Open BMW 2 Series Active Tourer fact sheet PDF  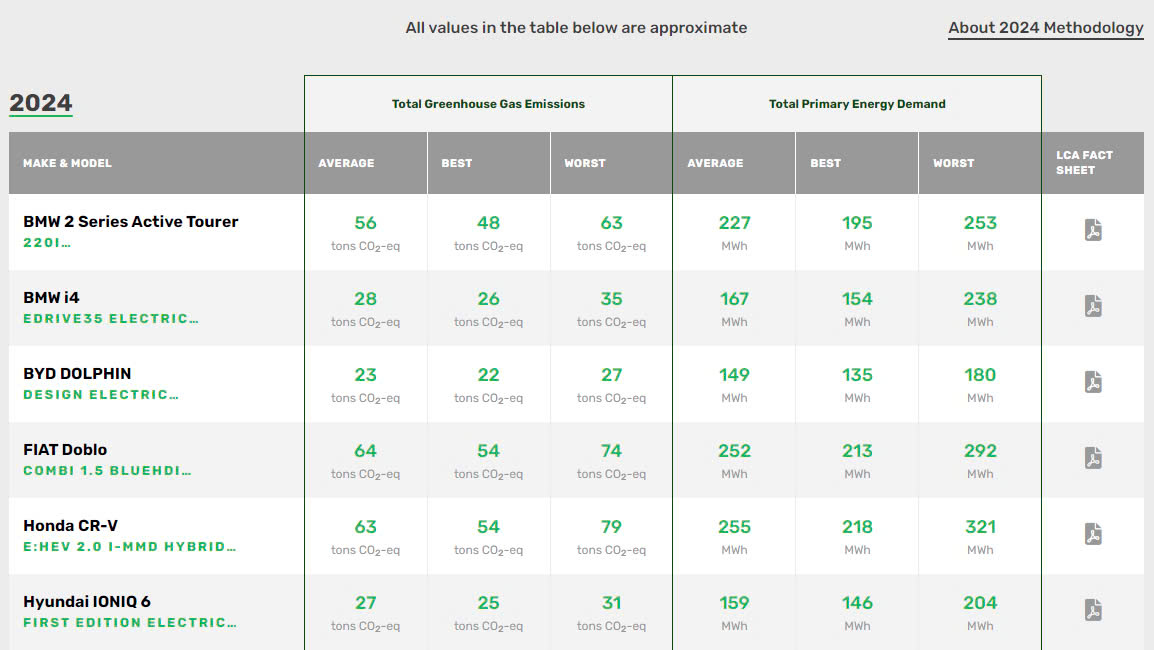(1093, 230)
